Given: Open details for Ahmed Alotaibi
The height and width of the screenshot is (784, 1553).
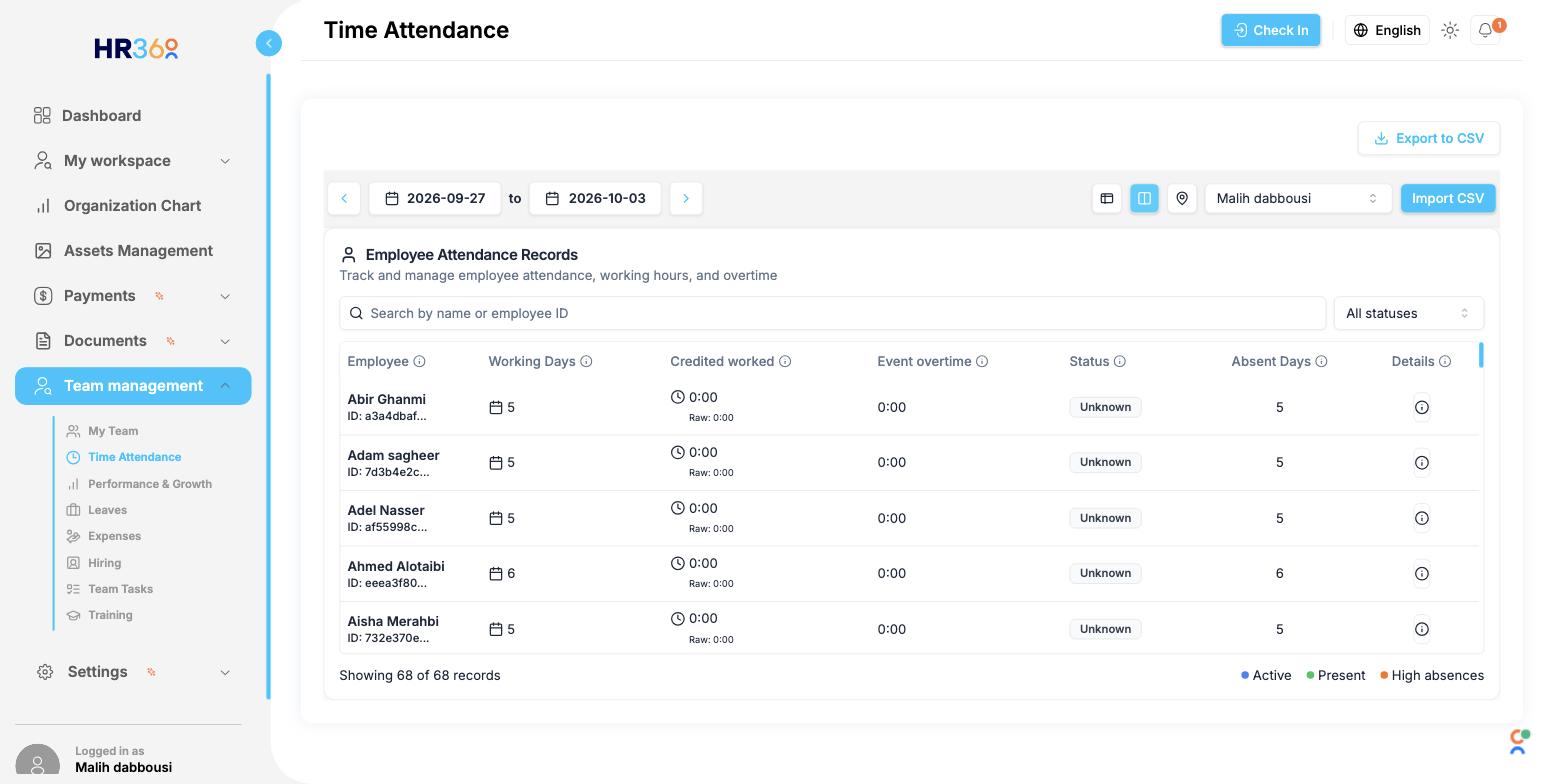Looking at the screenshot, I should click(x=1422, y=573).
